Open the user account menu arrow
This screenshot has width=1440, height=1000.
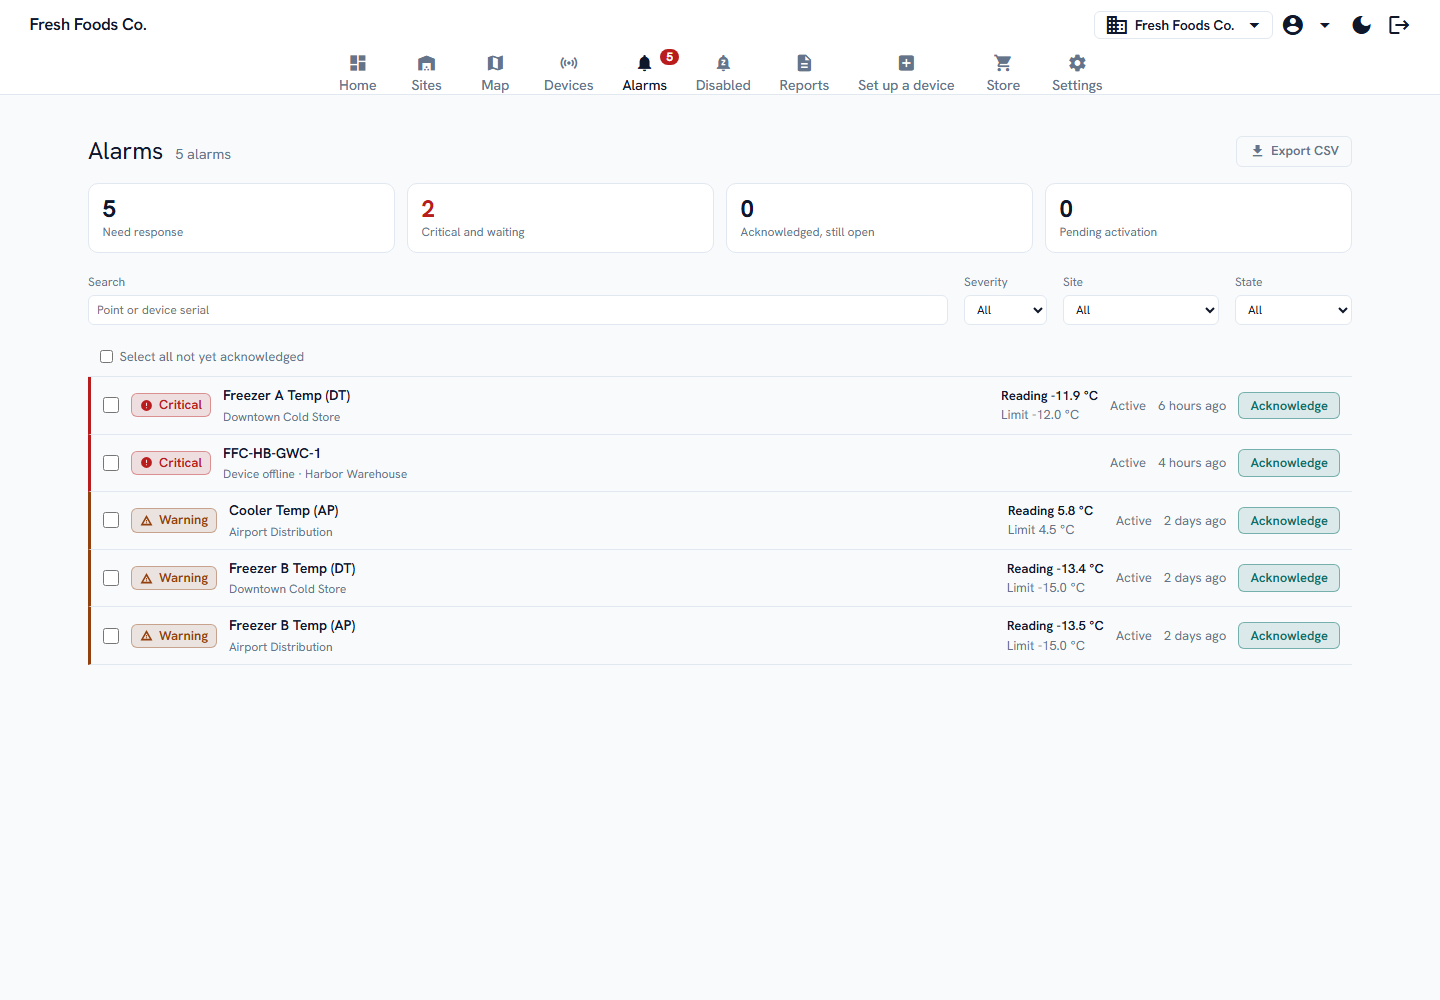pyautogui.click(x=1325, y=25)
